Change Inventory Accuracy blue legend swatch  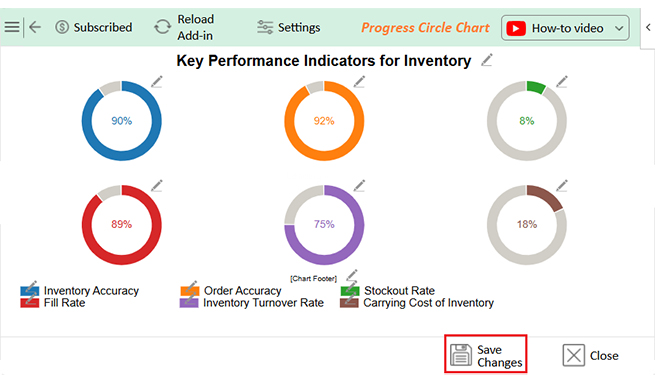click(x=30, y=289)
